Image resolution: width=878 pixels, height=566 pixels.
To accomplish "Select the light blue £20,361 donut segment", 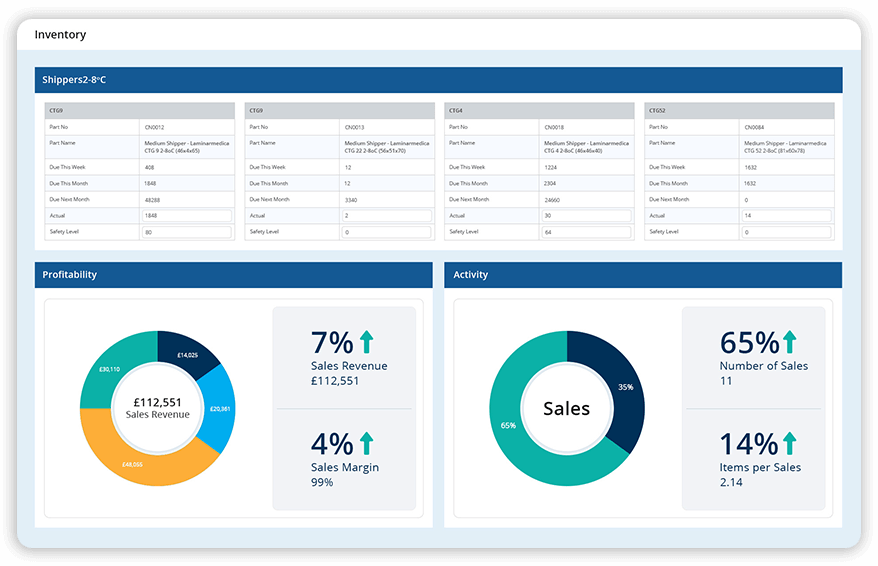I will click(220, 409).
